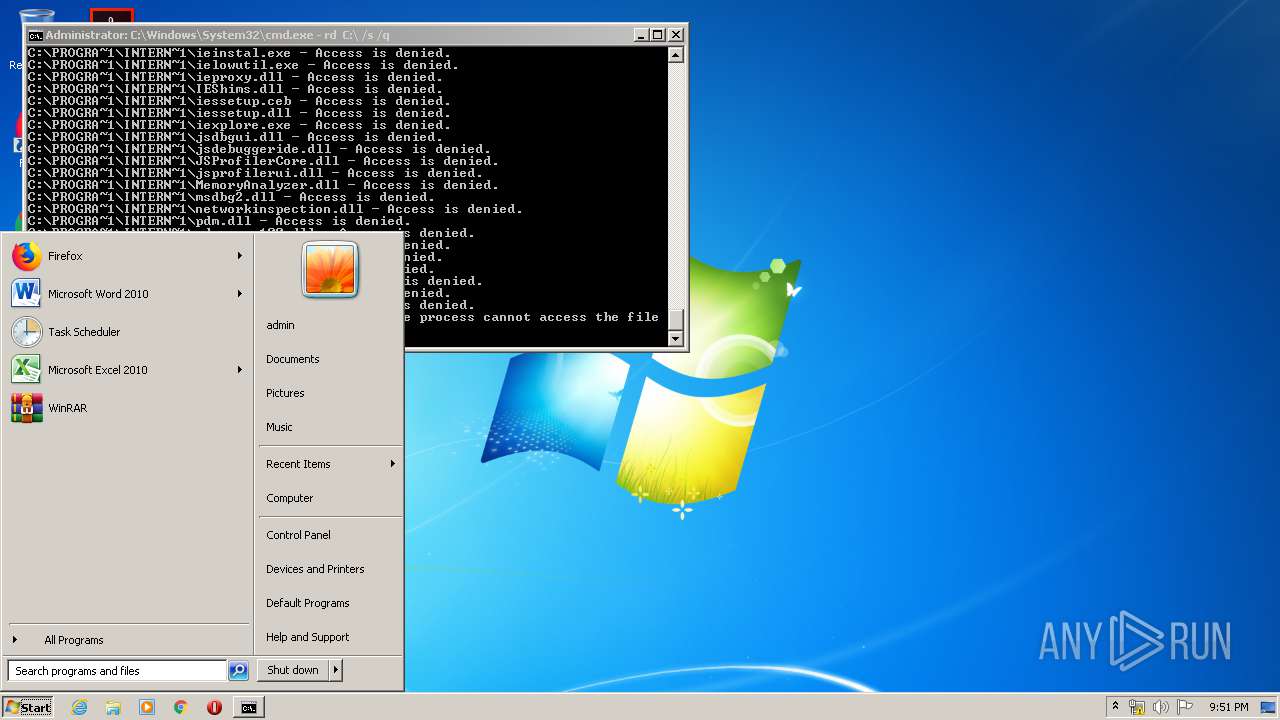
Task: Launch Microsoft Word 2010 from Start menu
Action: [128, 294]
